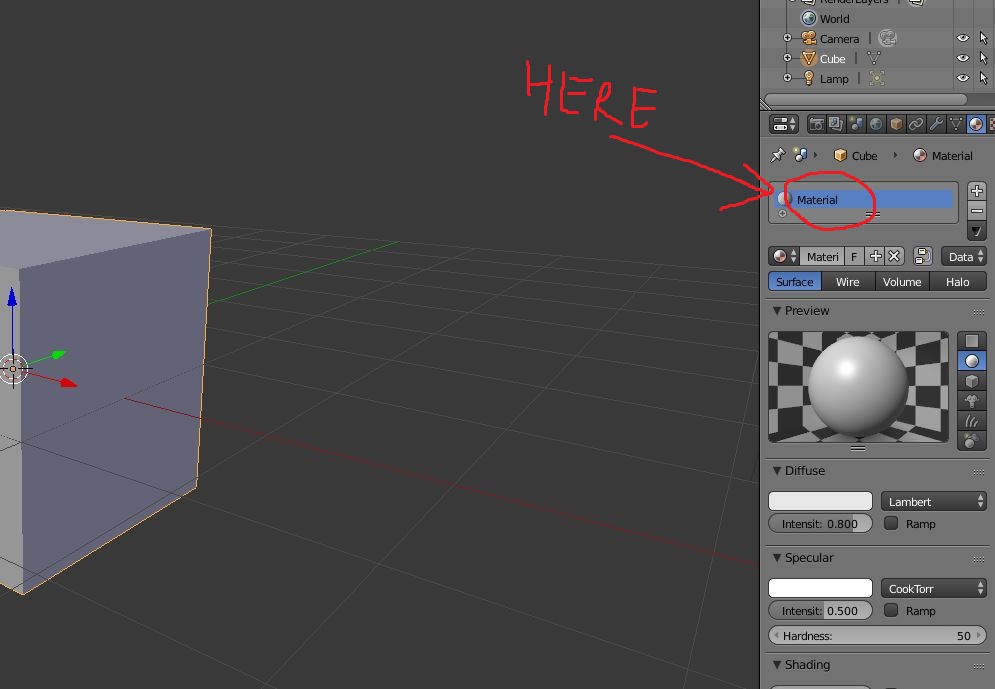
Task: Collapse the Diffuse panel
Action: point(777,471)
